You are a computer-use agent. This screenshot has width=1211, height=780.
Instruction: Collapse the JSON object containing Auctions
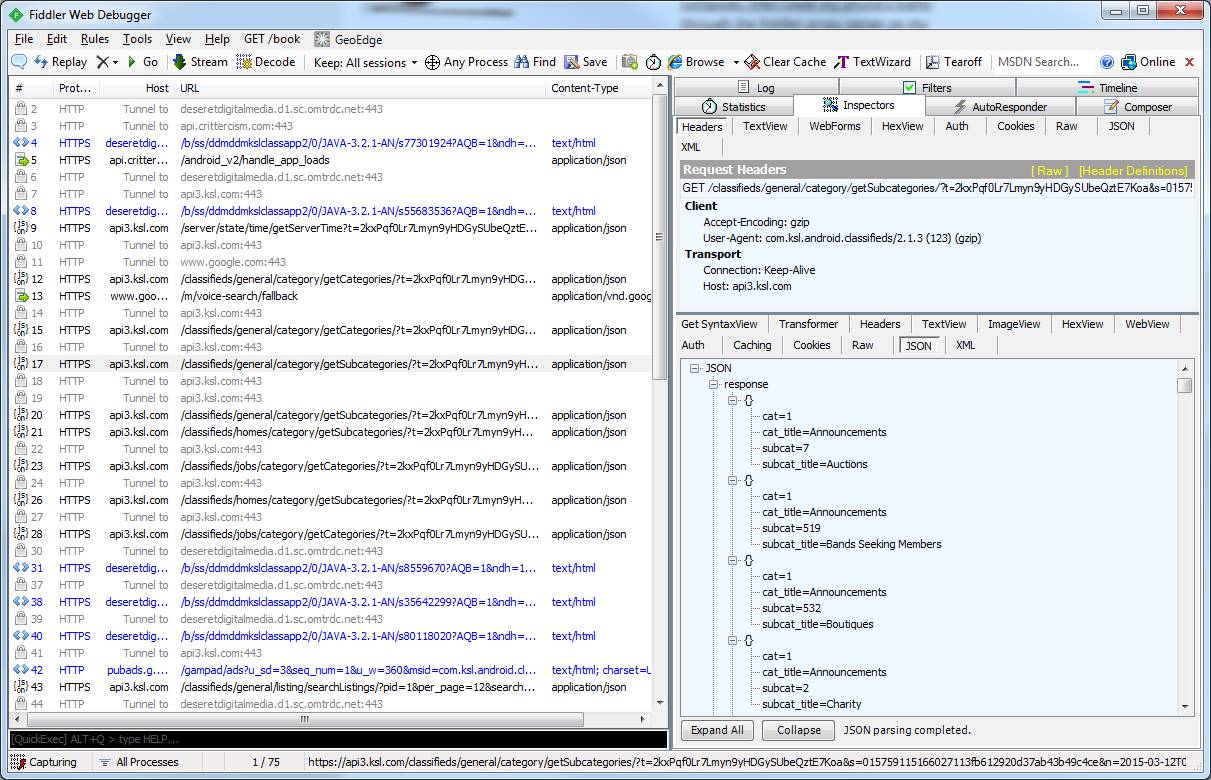733,400
